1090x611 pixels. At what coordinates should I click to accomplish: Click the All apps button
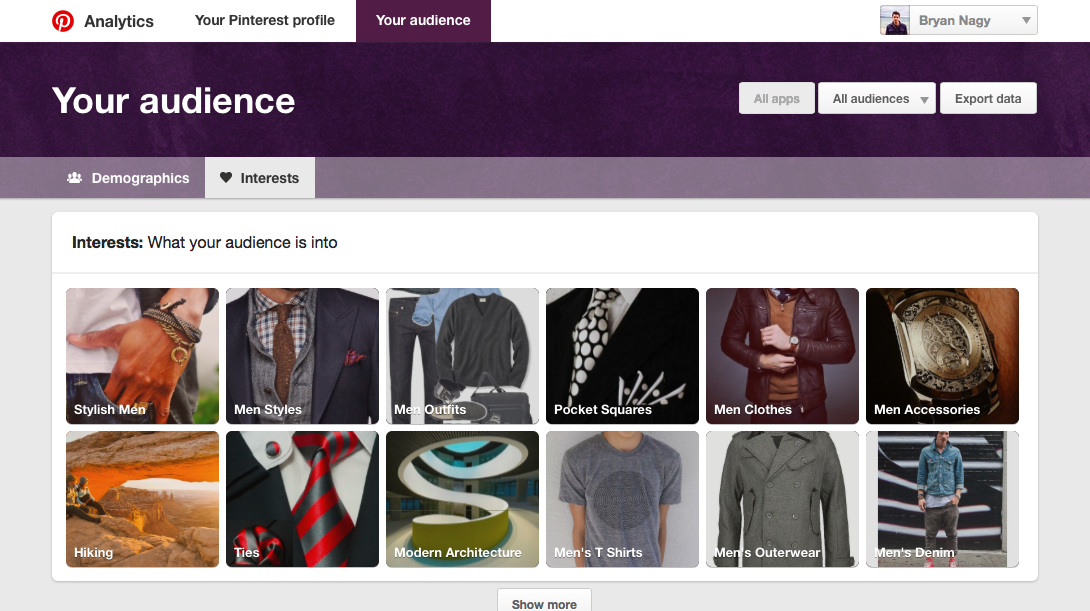(777, 99)
